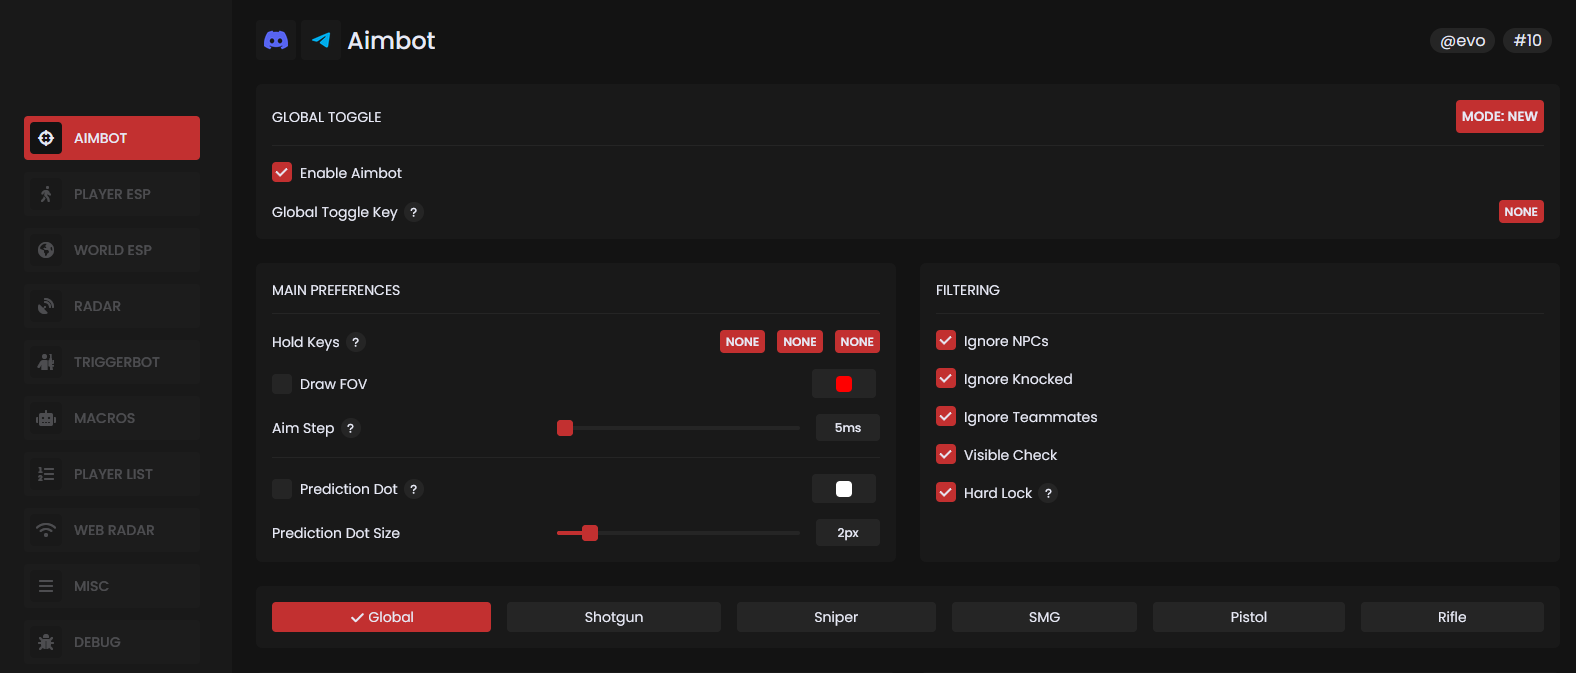Click the MODE: NEW selector button
This screenshot has width=1576, height=673.
click(1499, 116)
